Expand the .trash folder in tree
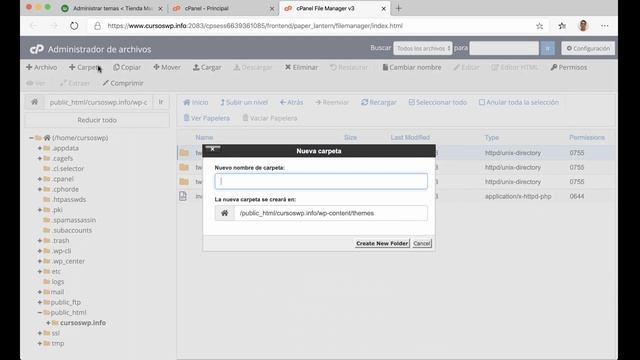The width and height of the screenshot is (640, 360). [x=40, y=241]
